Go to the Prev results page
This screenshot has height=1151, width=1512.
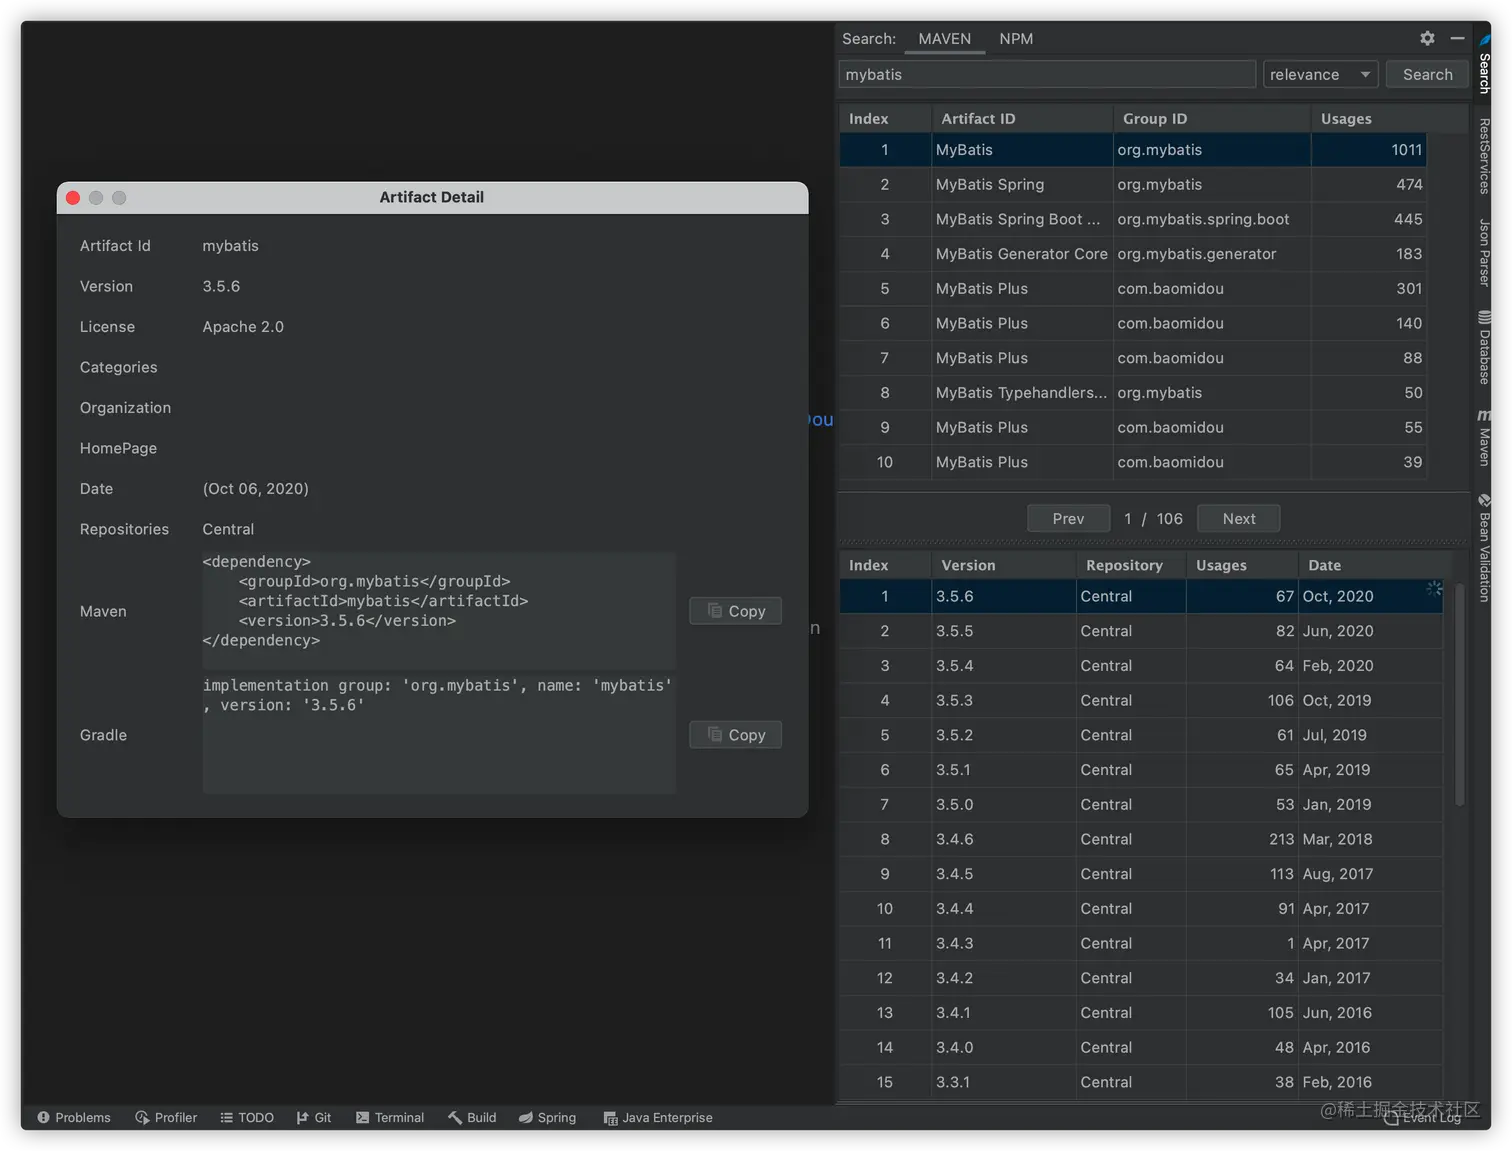click(x=1068, y=519)
